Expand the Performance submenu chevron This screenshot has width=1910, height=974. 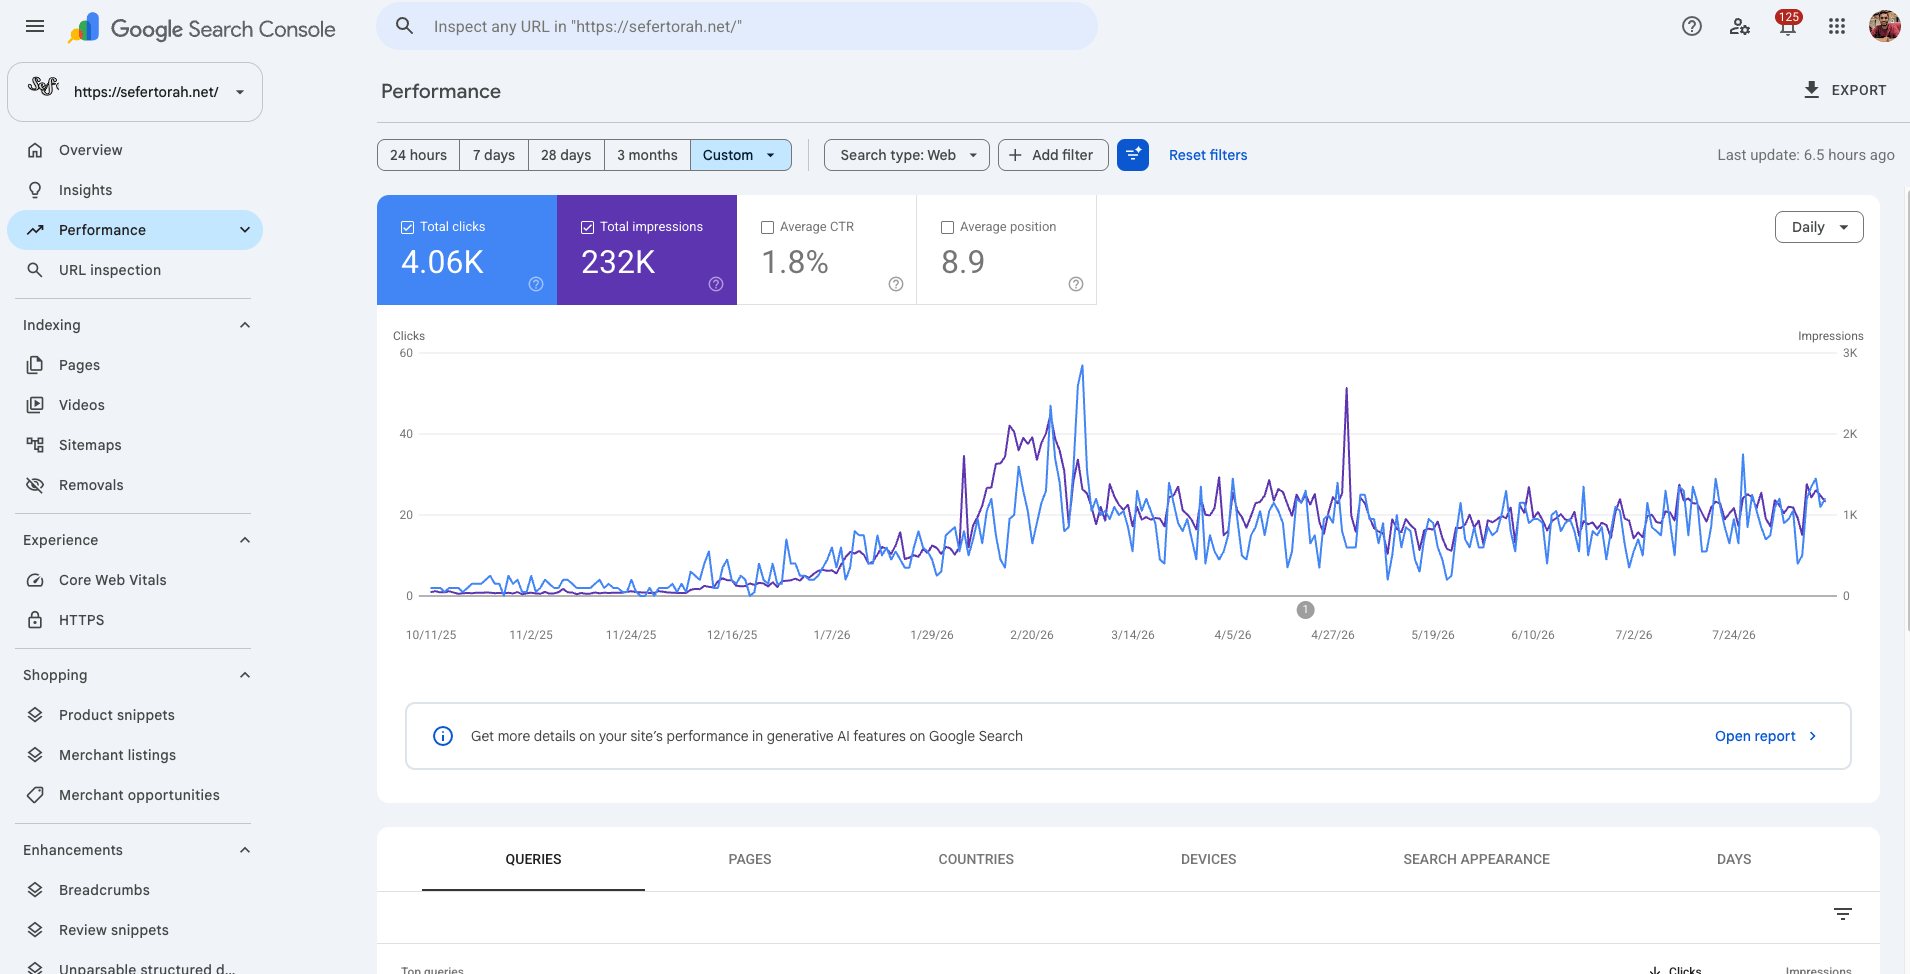tap(245, 230)
